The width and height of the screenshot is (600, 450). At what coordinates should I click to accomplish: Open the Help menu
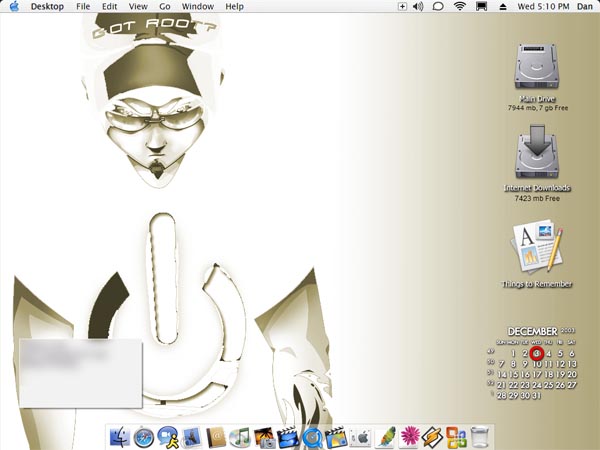tap(234, 7)
